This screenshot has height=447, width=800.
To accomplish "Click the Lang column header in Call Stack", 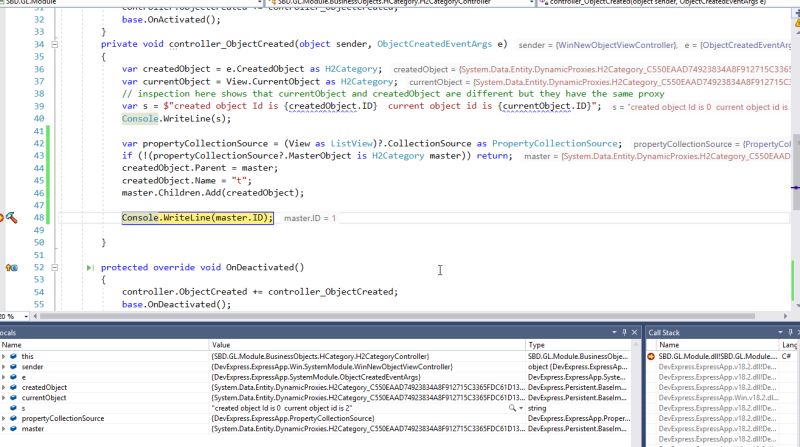I will pos(790,345).
